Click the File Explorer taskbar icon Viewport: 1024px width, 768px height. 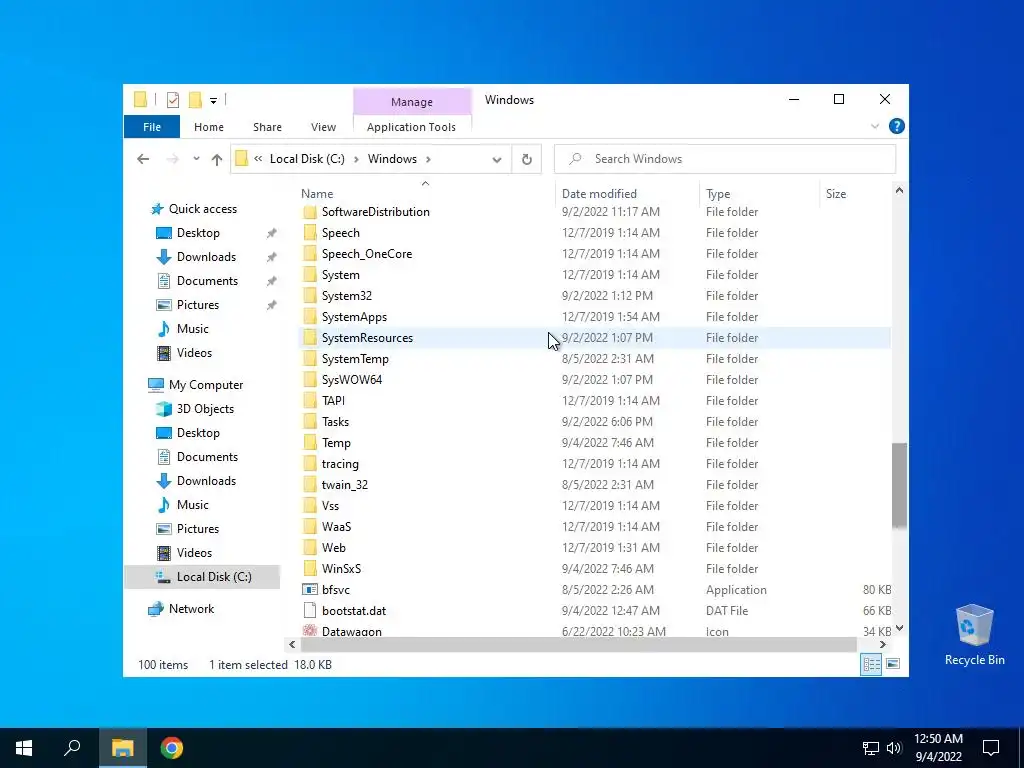click(123, 748)
